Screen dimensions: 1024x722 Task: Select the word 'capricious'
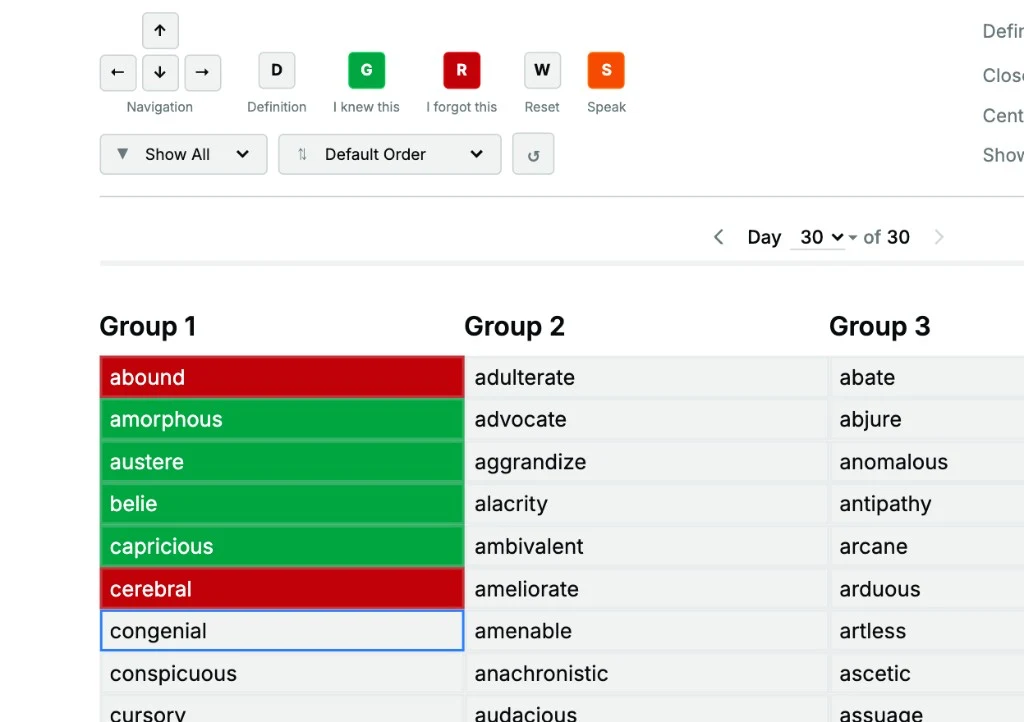tap(282, 546)
